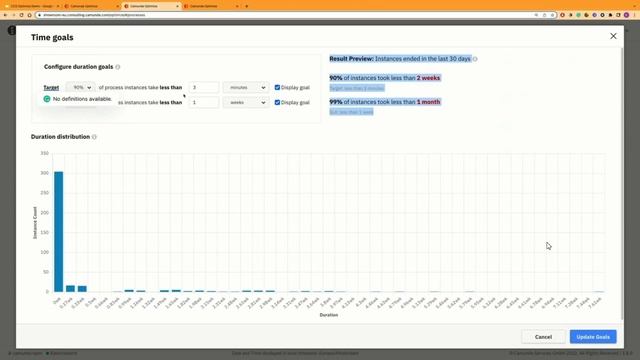Open the browser three-dot menu
The image size is (640, 360).
click(635, 15)
